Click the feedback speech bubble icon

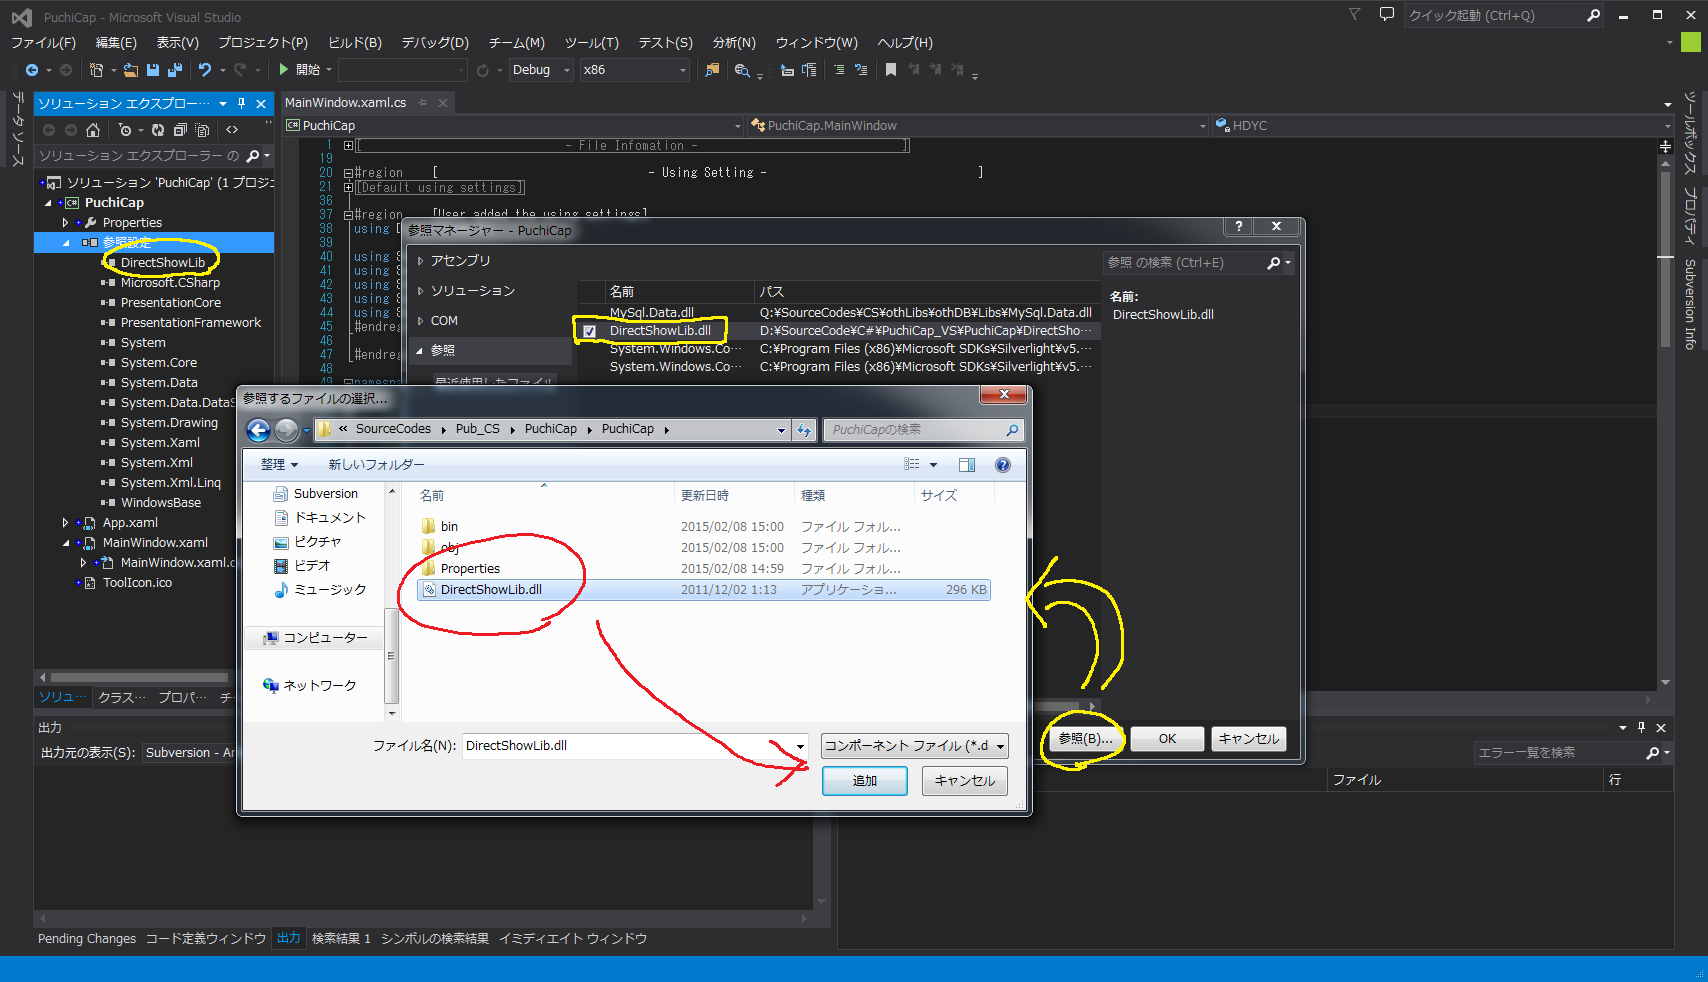pyautogui.click(x=1386, y=15)
